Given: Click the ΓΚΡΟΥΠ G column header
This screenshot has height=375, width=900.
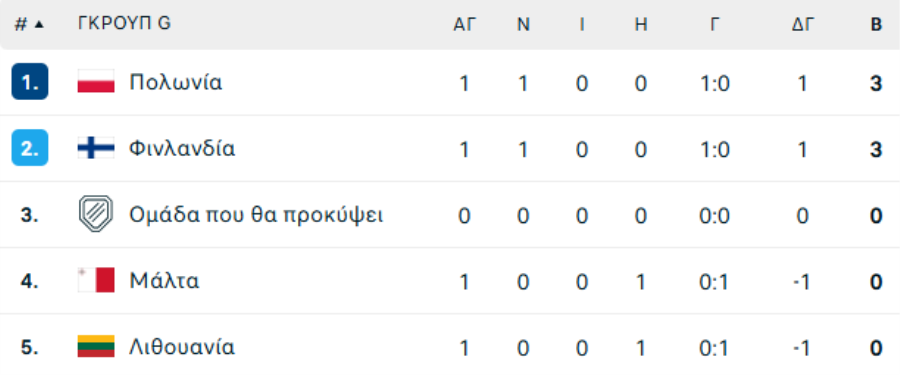Looking at the screenshot, I should (125, 24).
